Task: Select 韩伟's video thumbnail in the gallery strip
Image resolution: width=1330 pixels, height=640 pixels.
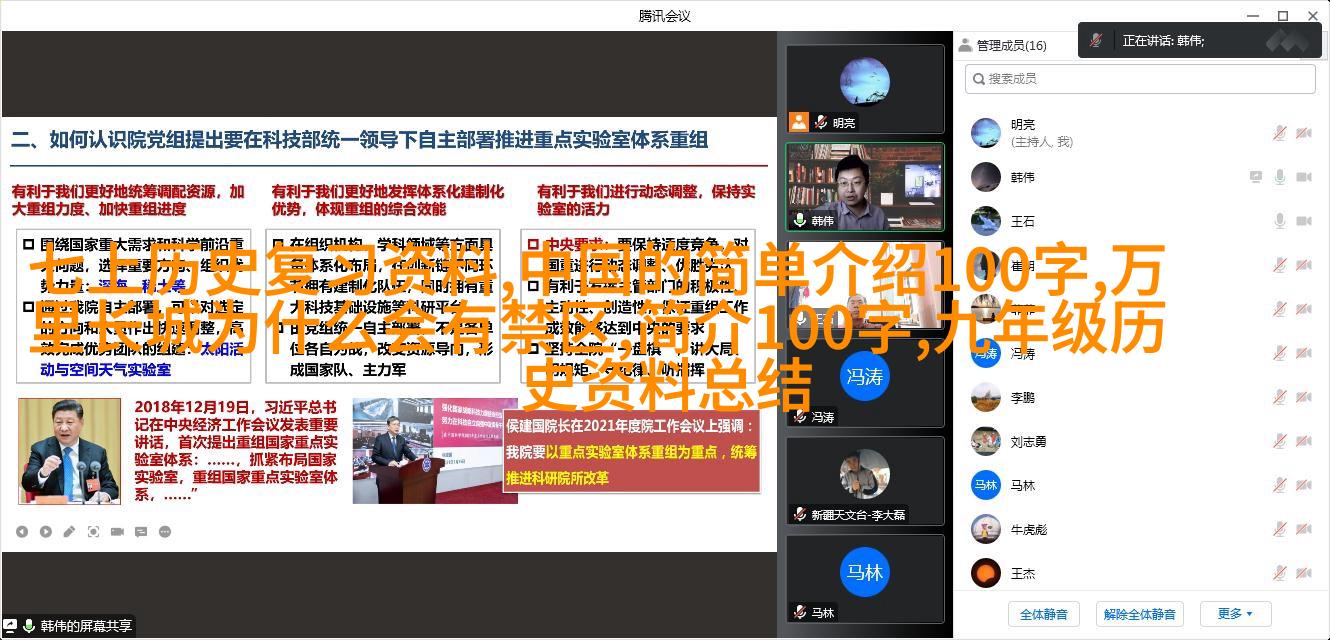Action: tap(864, 187)
